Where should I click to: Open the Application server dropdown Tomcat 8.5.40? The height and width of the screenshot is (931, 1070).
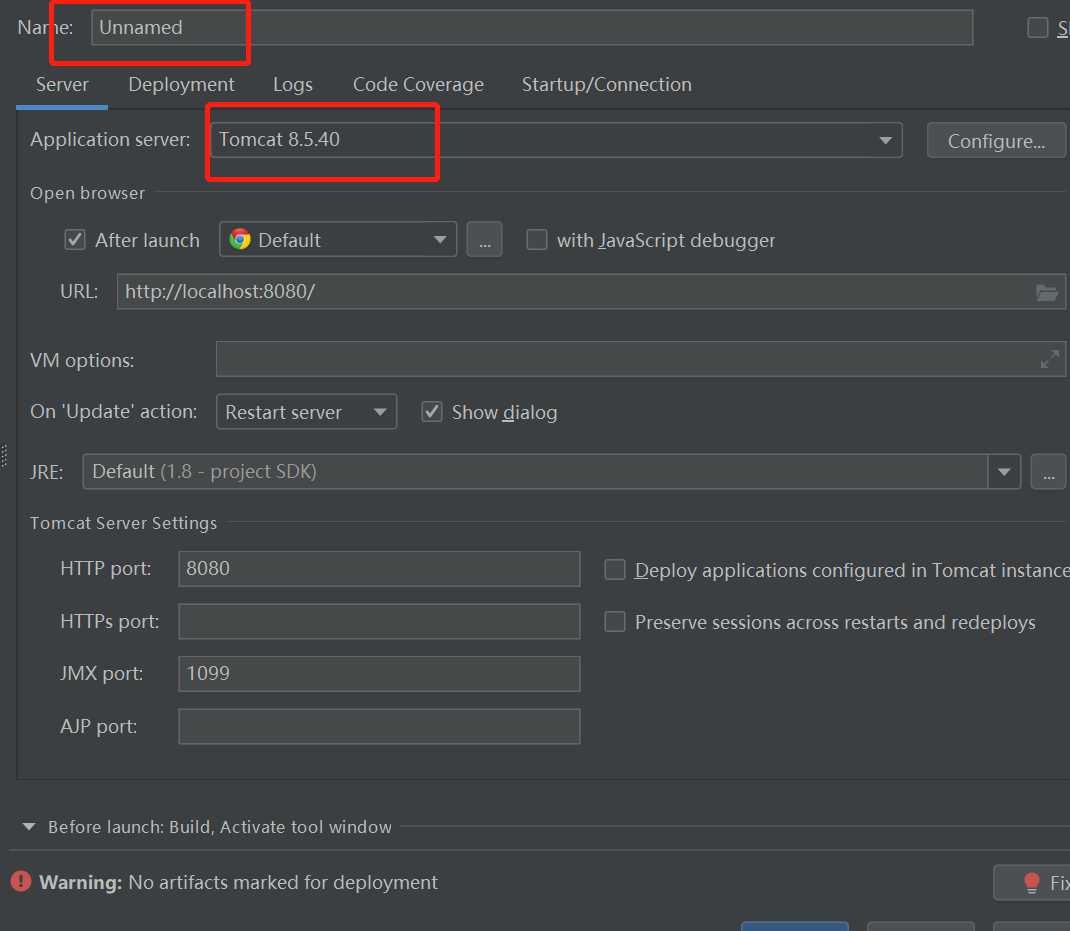[556, 140]
